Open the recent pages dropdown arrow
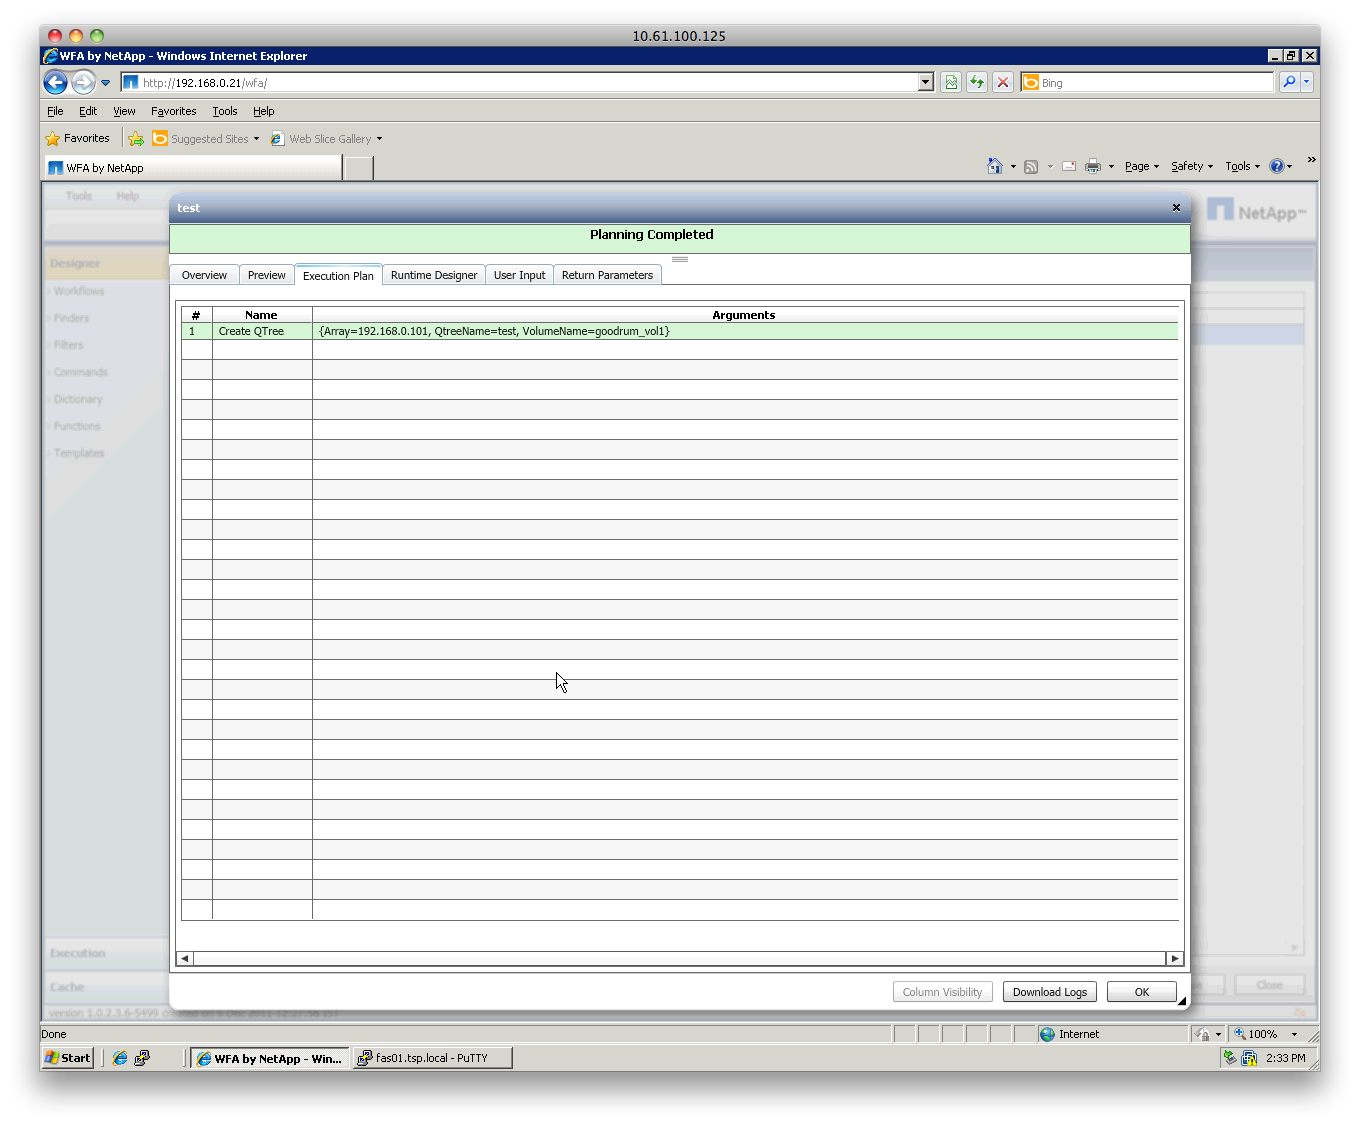This screenshot has height=1126, width=1360. pos(105,83)
